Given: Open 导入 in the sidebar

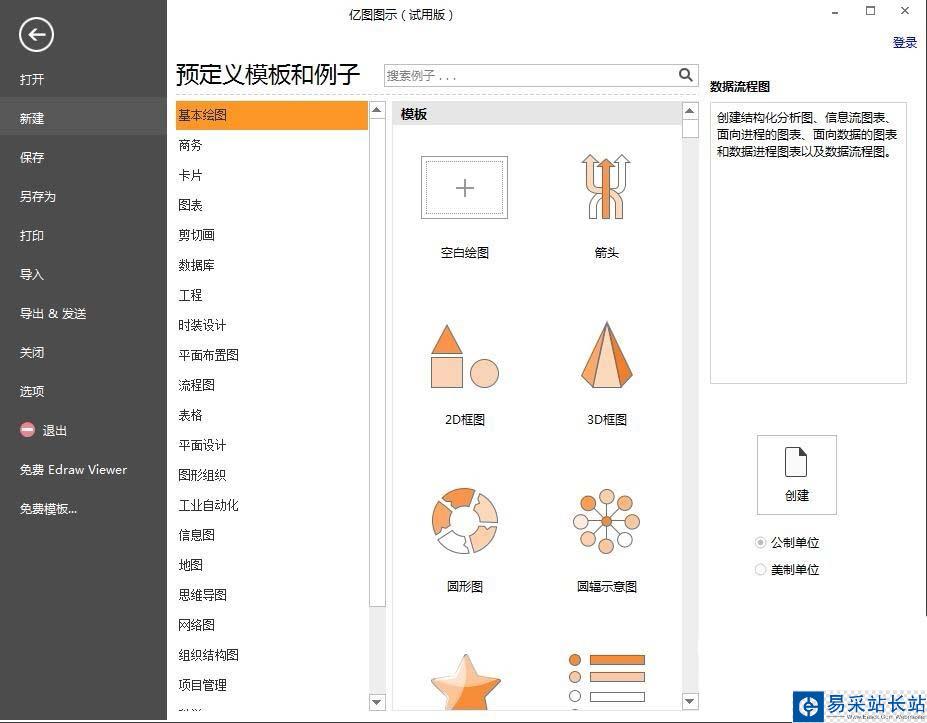Looking at the screenshot, I should pos(32,274).
